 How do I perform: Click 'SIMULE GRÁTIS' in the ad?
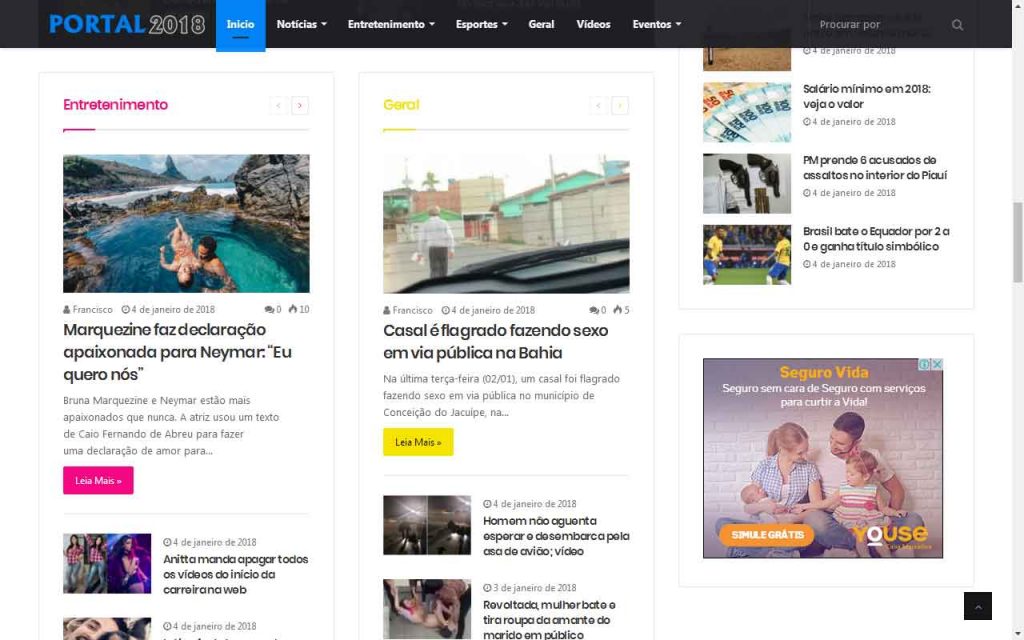point(767,535)
